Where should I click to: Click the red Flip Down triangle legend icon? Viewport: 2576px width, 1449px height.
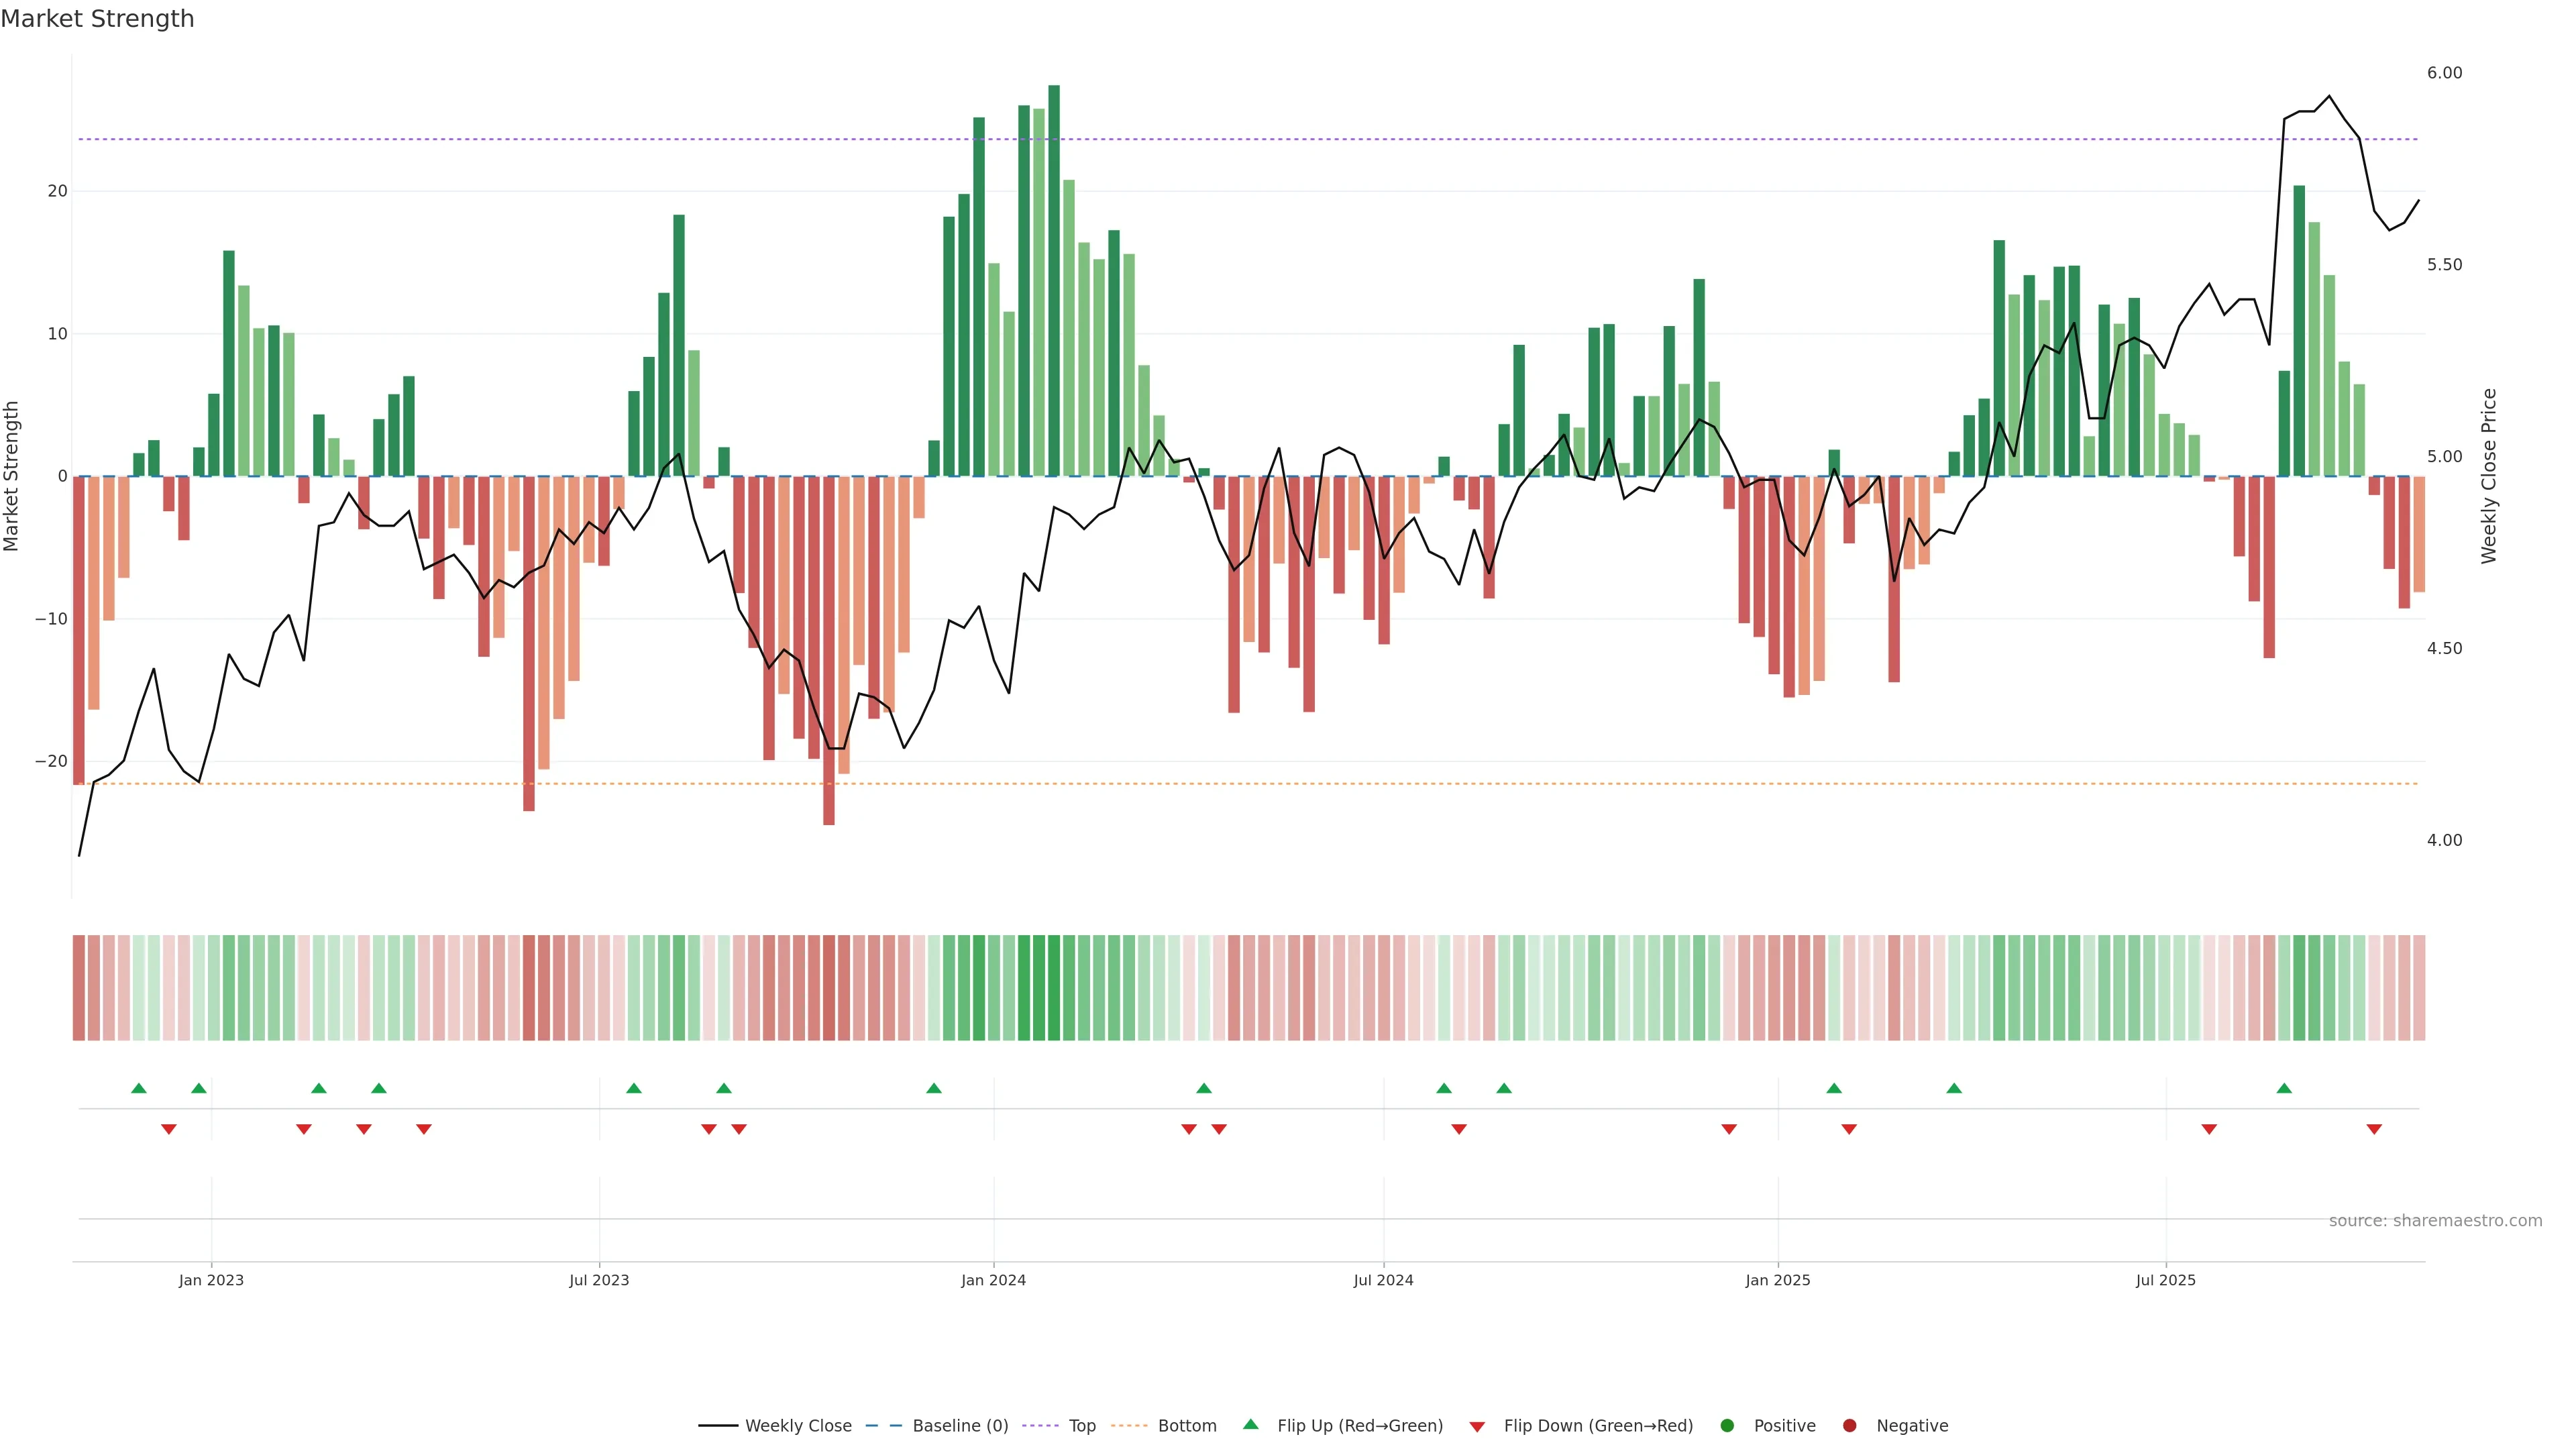point(1477,1426)
